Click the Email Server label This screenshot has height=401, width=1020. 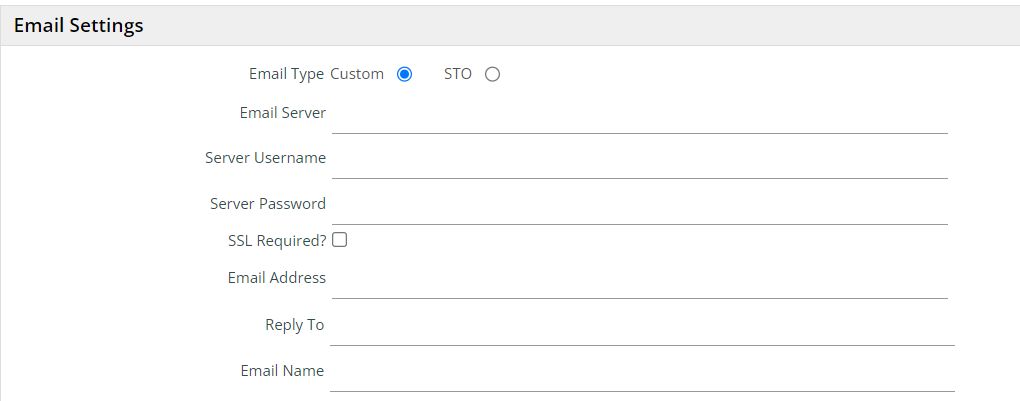pyautogui.click(x=282, y=113)
